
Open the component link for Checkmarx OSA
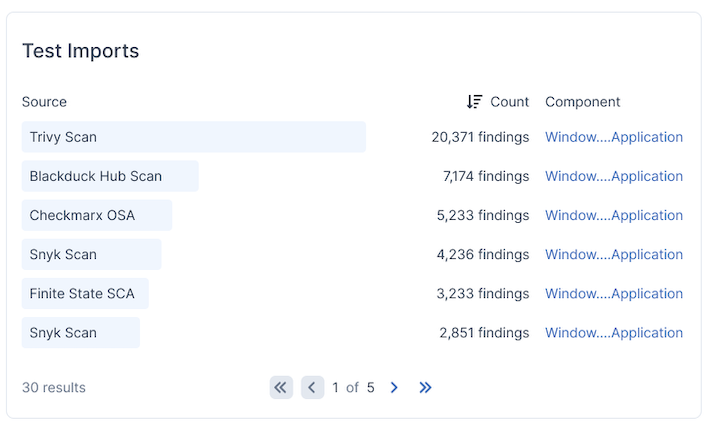(613, 215)
